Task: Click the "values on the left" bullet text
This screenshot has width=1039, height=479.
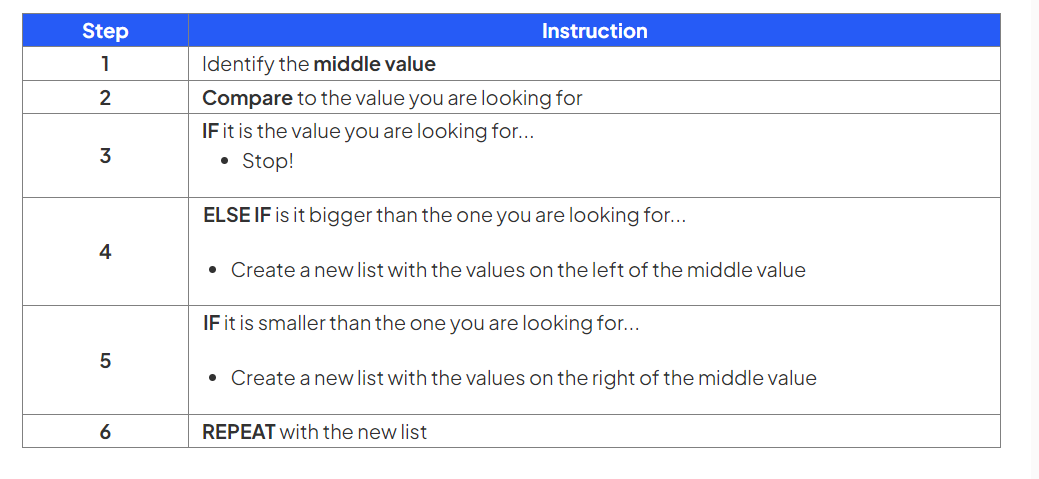Action: (518, 269)
